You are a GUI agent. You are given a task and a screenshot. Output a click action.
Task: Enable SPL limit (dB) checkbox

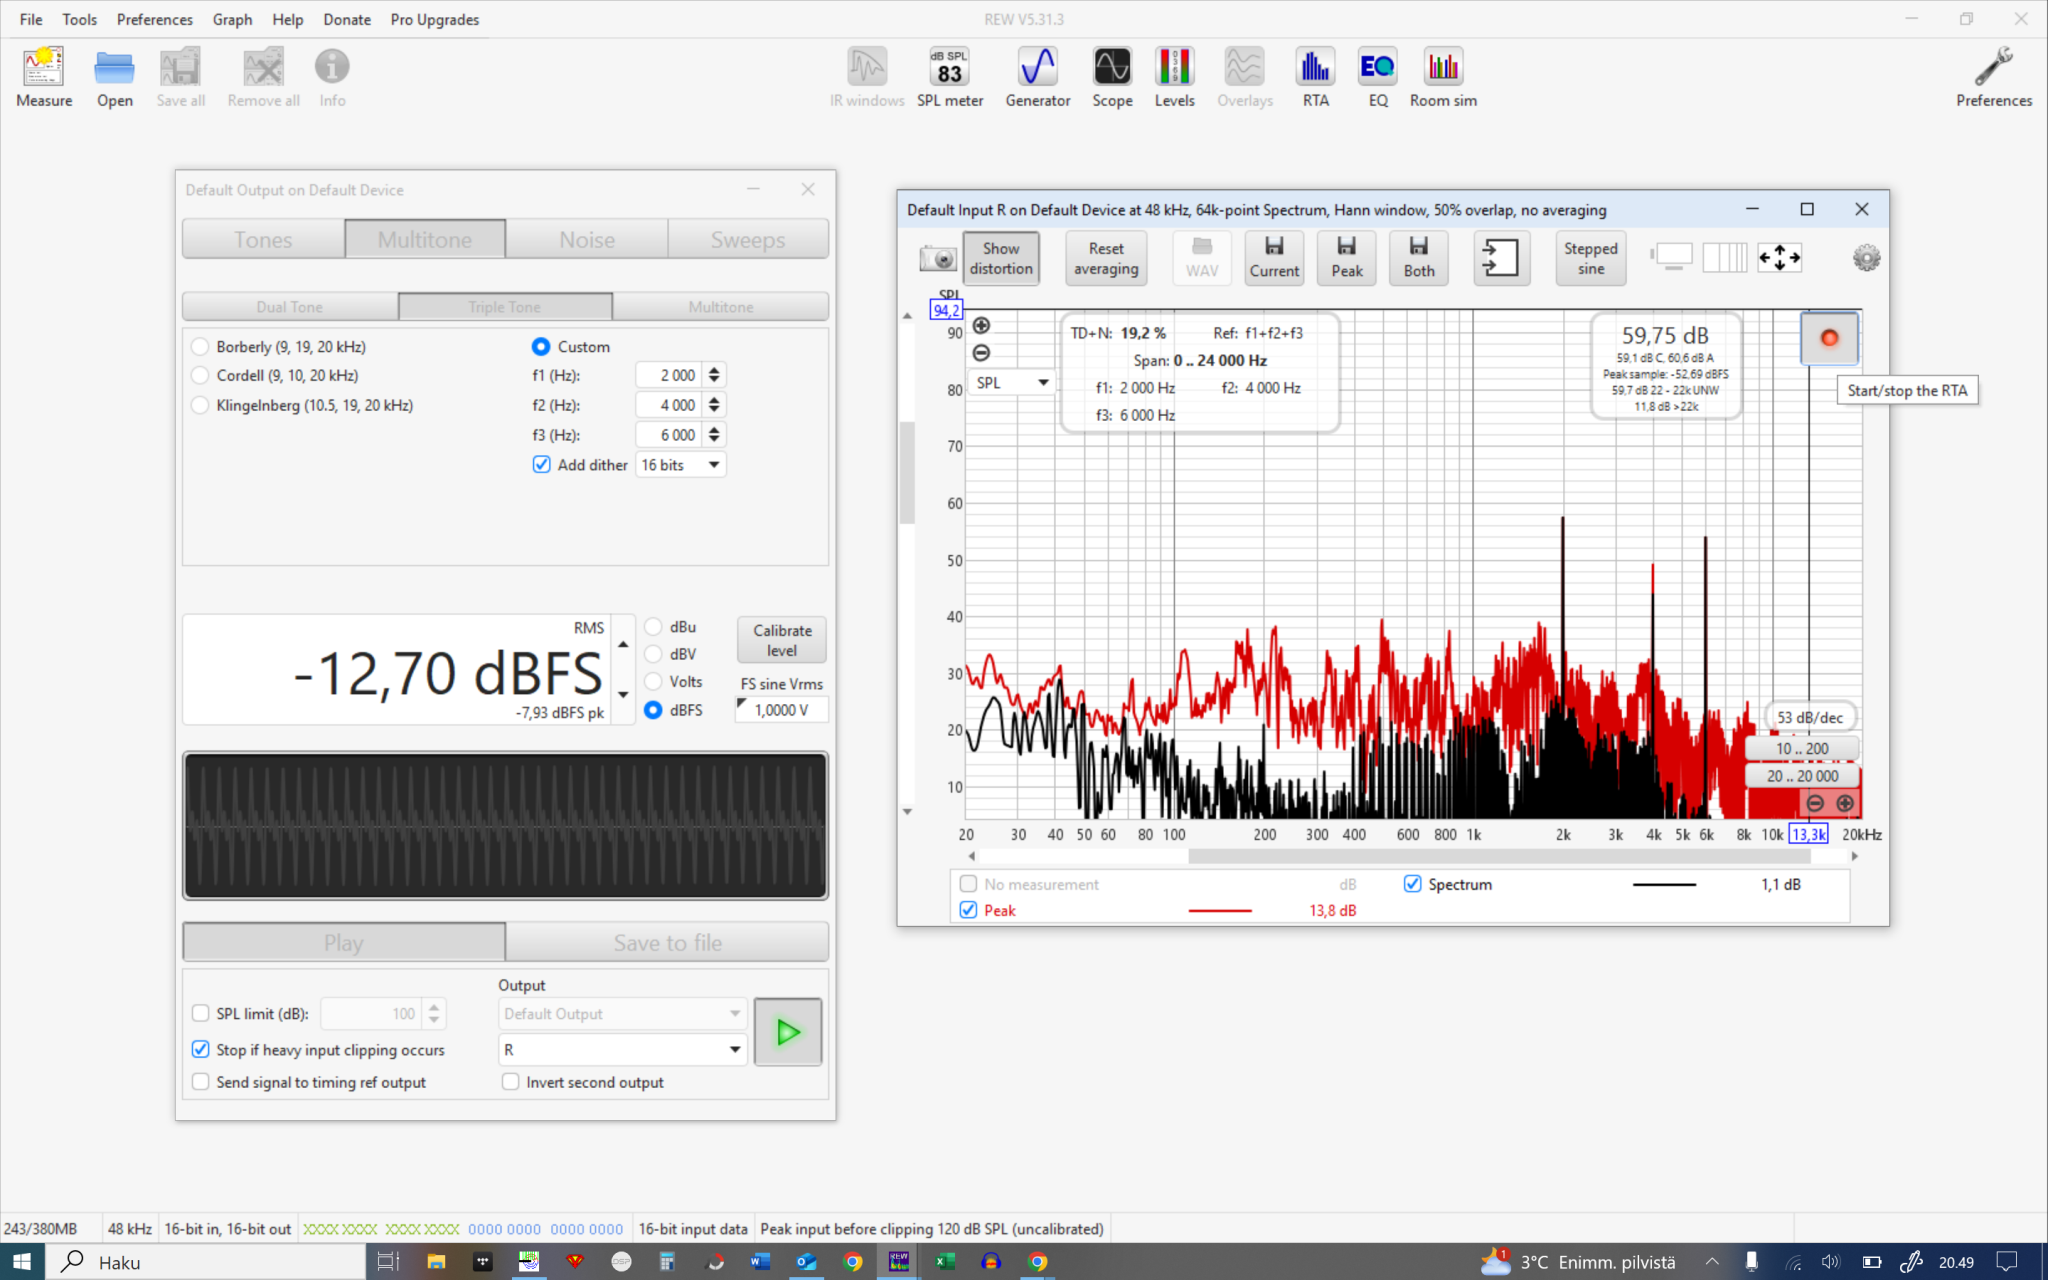coord(200,1014)
